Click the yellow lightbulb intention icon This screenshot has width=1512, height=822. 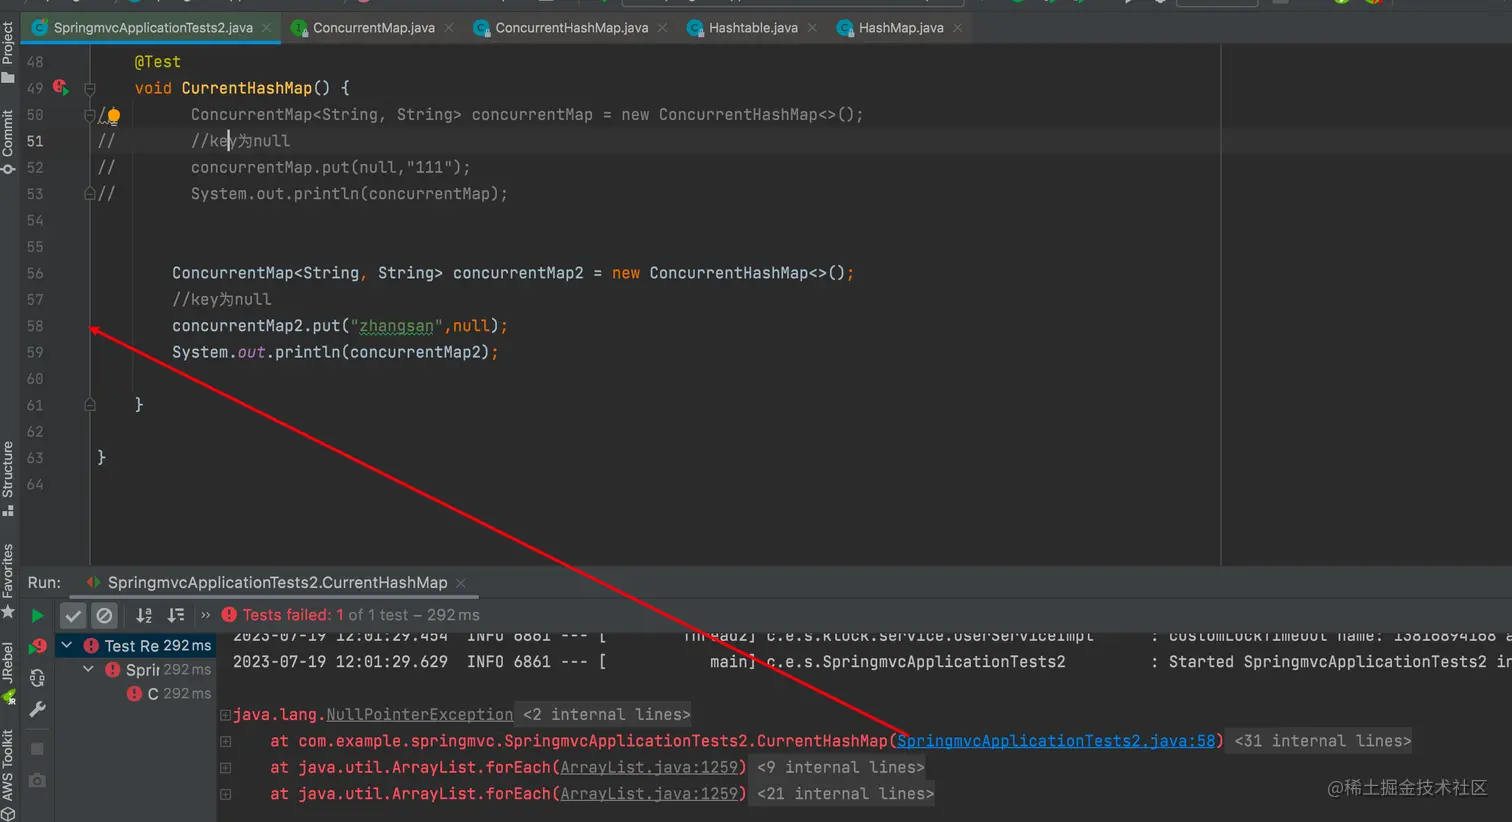click(x=113, y=116)
